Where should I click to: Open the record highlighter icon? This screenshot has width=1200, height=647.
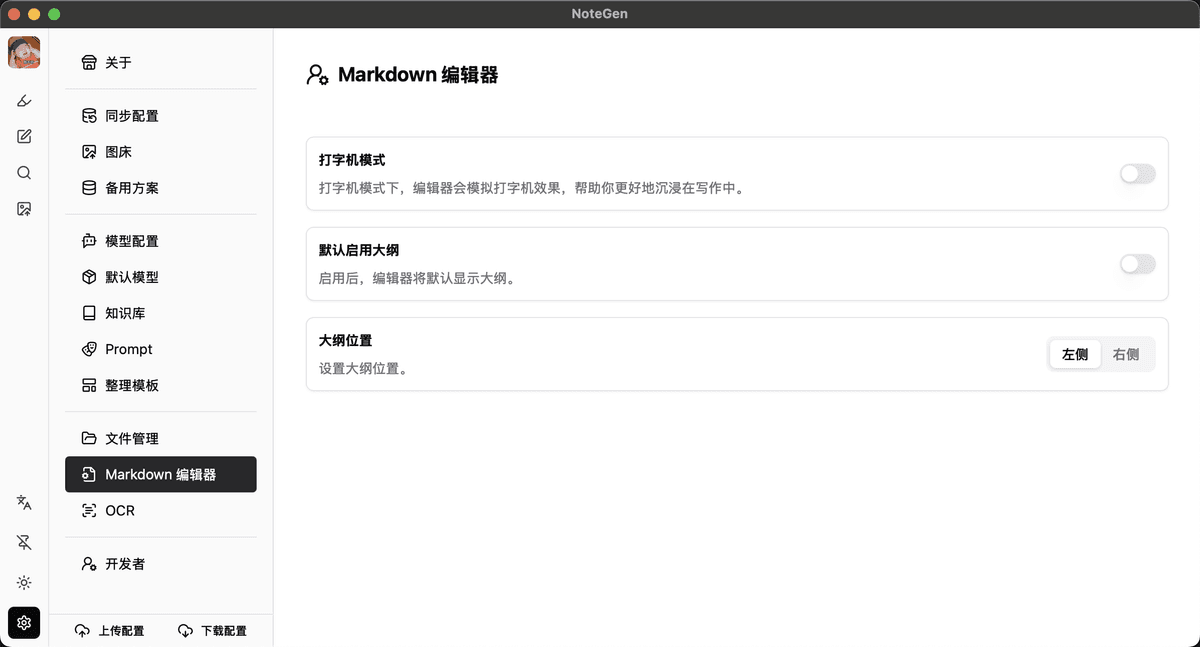24,100
